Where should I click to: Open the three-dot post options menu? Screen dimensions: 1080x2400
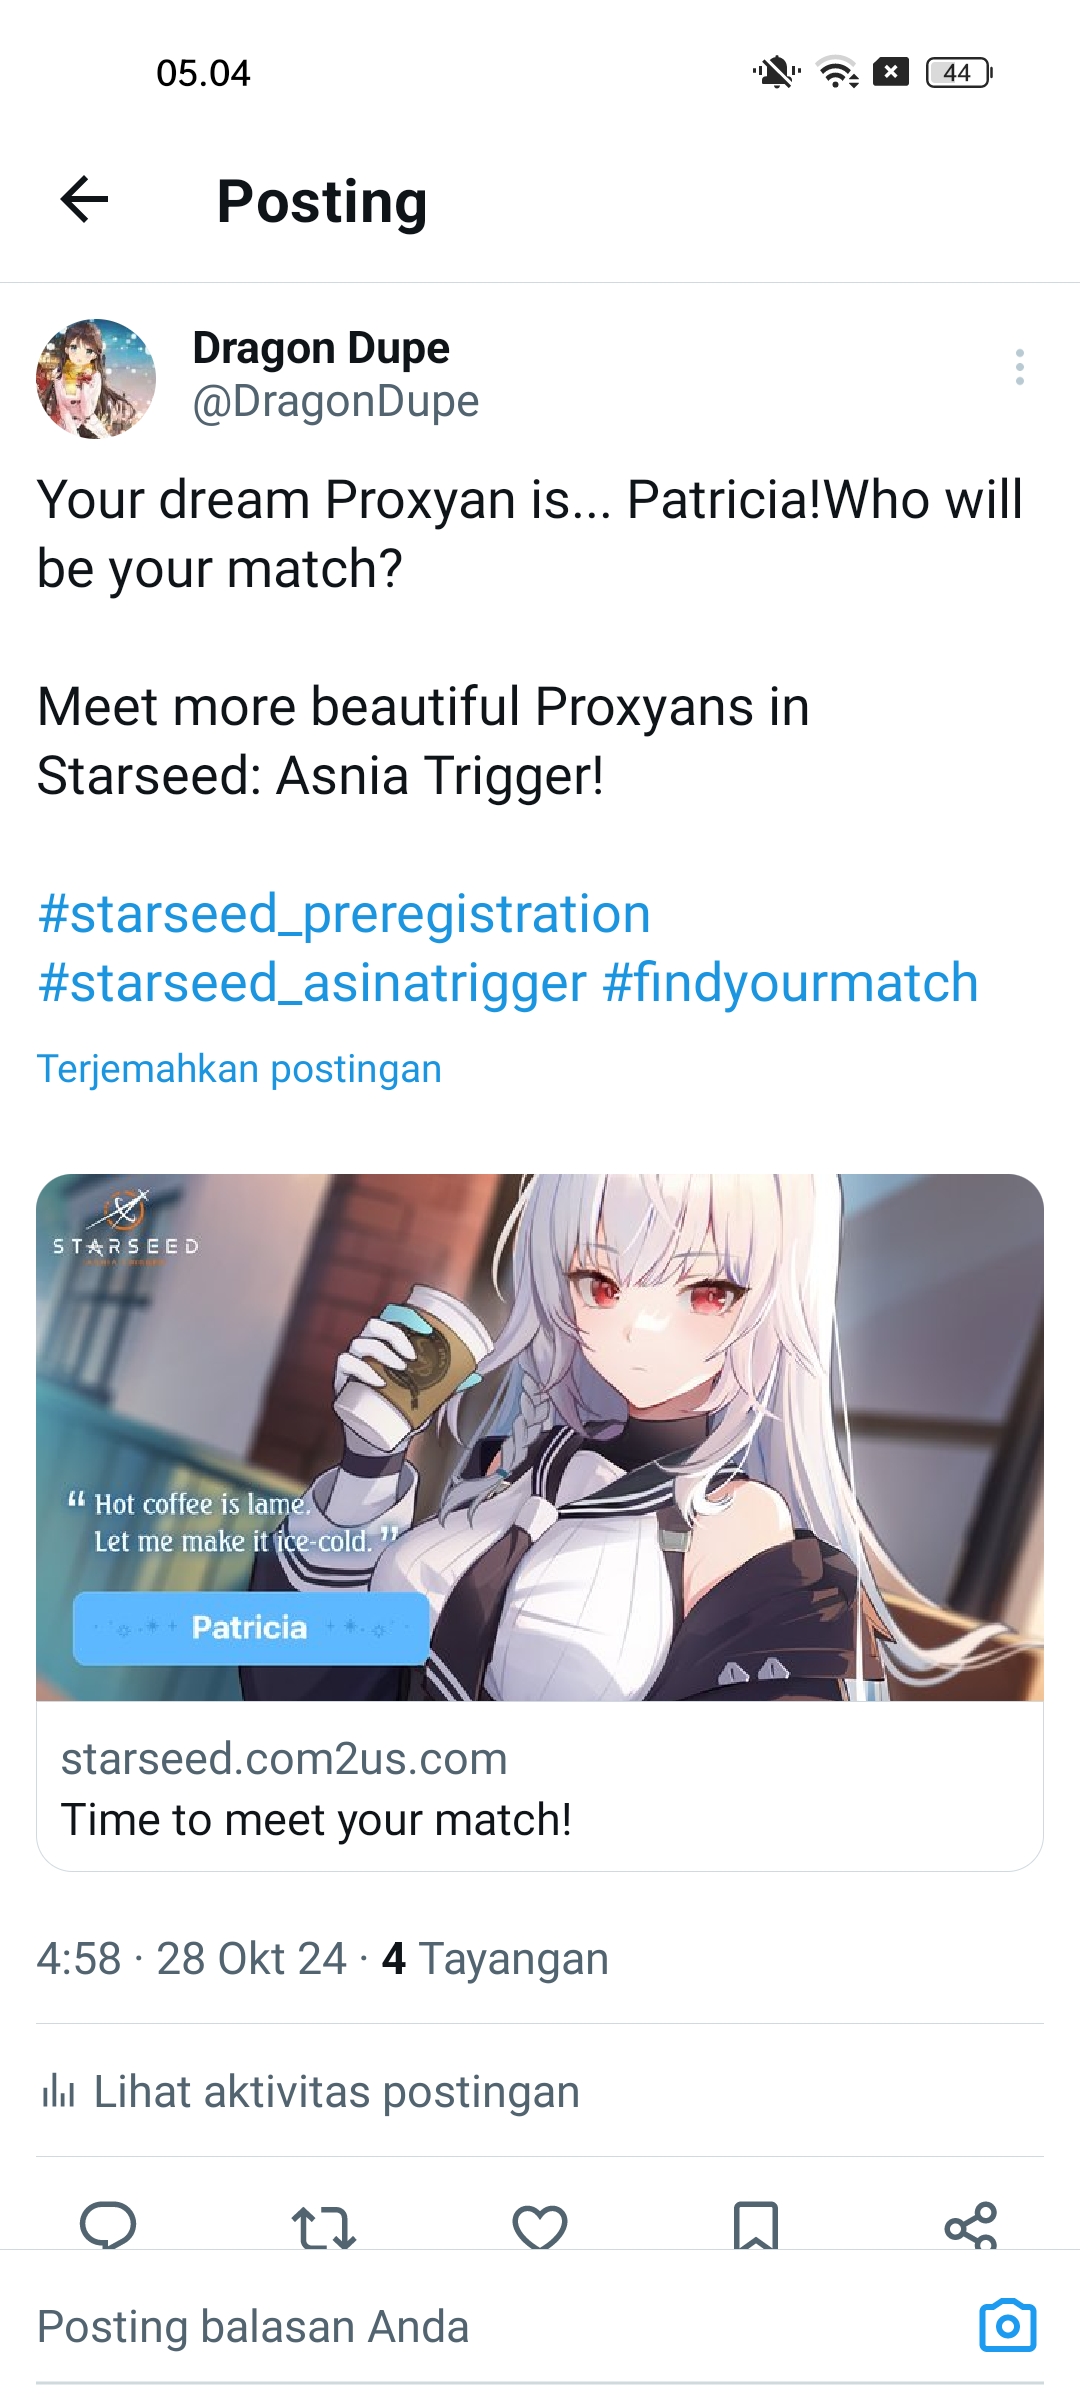(1019, 367)
